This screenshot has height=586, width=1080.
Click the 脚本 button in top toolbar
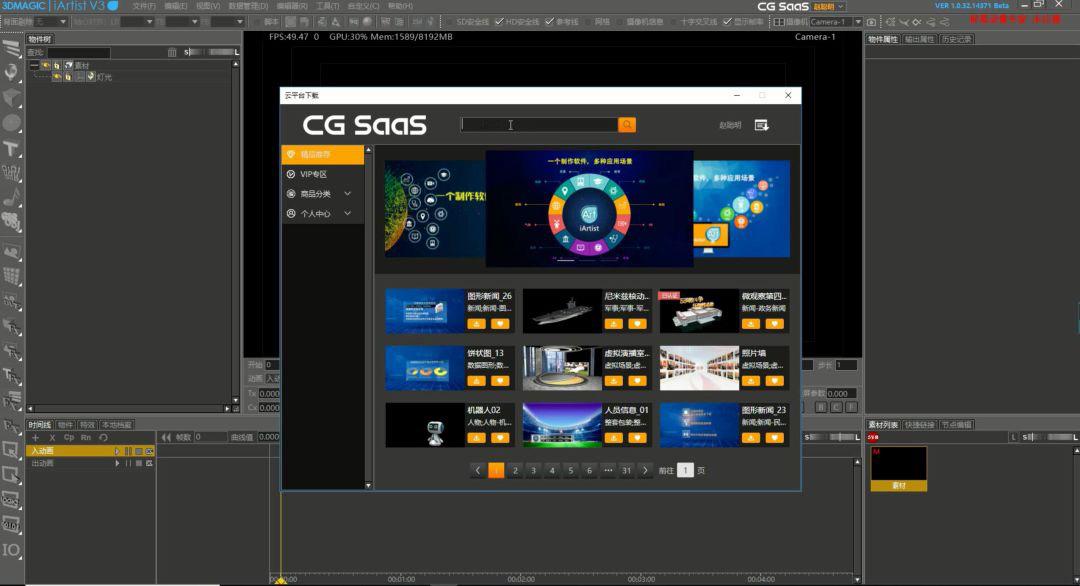272,22
